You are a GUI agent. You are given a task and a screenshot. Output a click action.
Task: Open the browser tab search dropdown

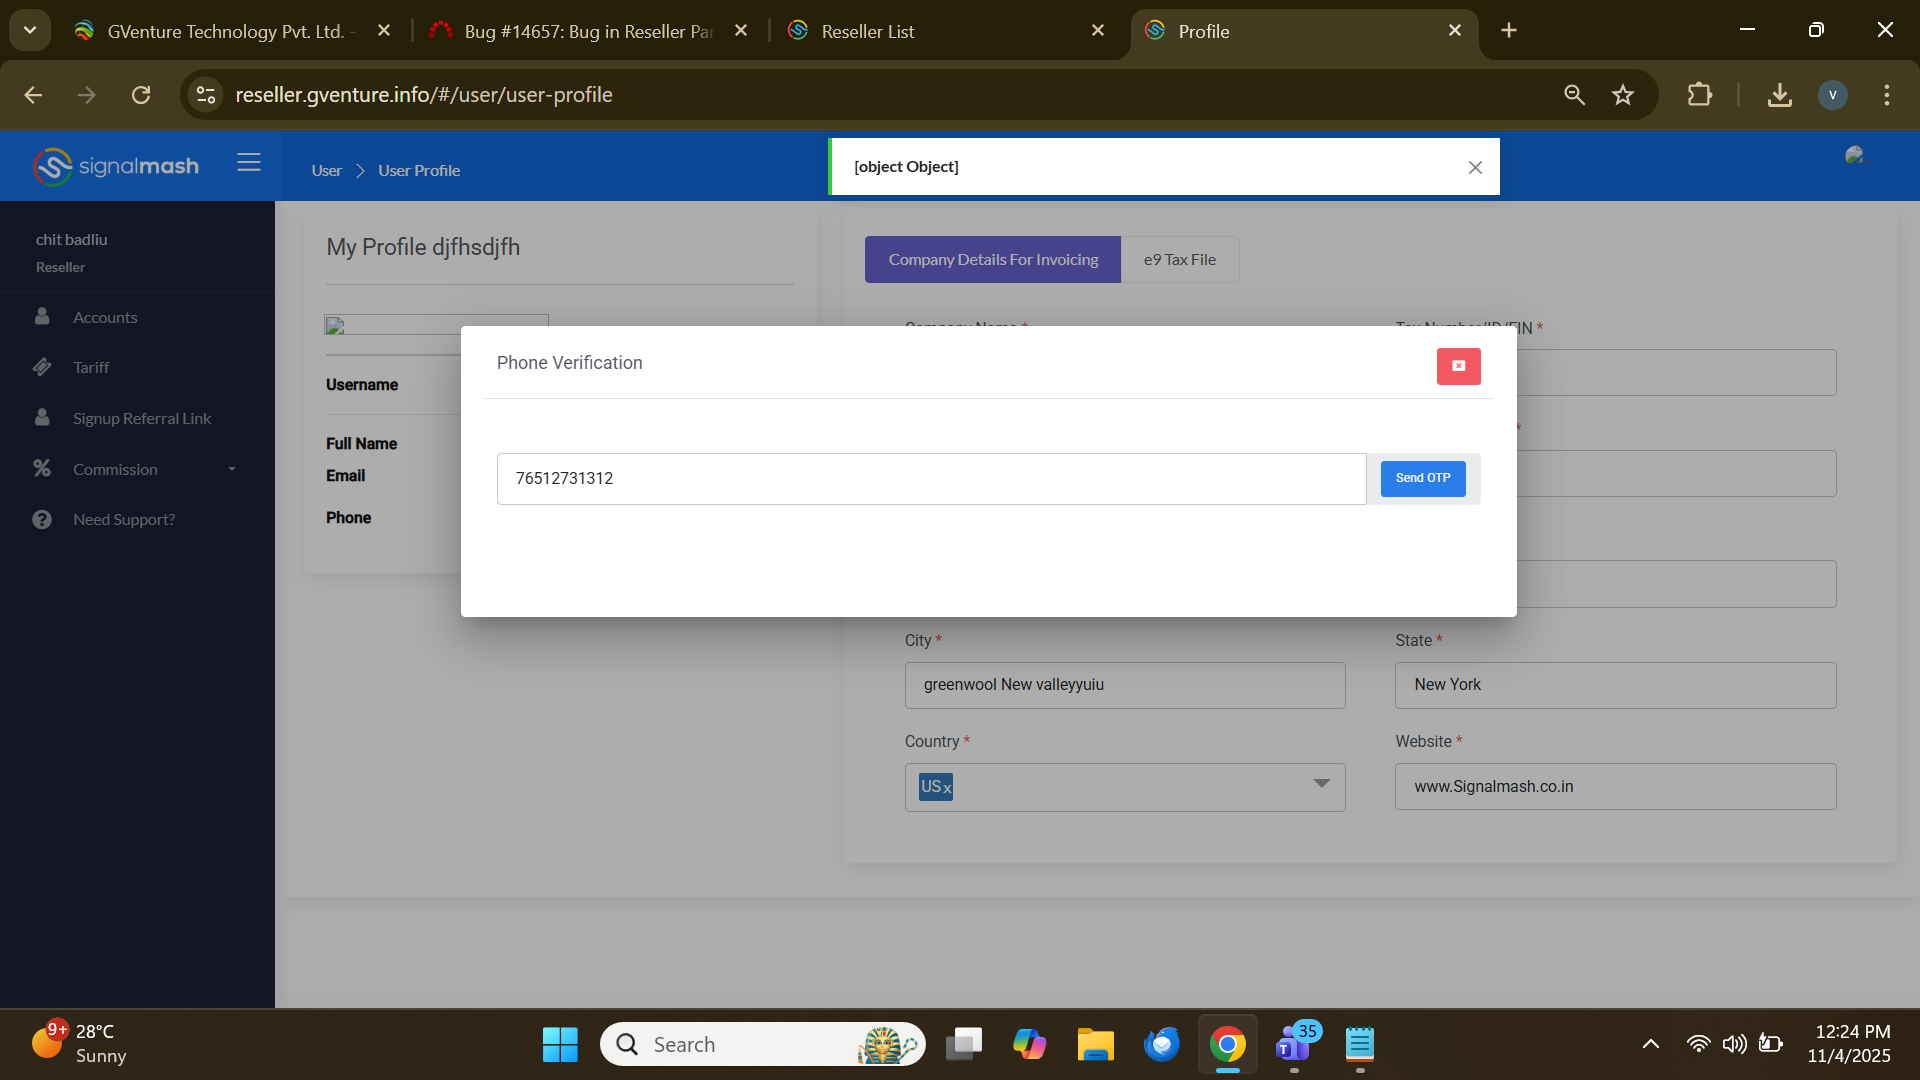coord(30,30)
